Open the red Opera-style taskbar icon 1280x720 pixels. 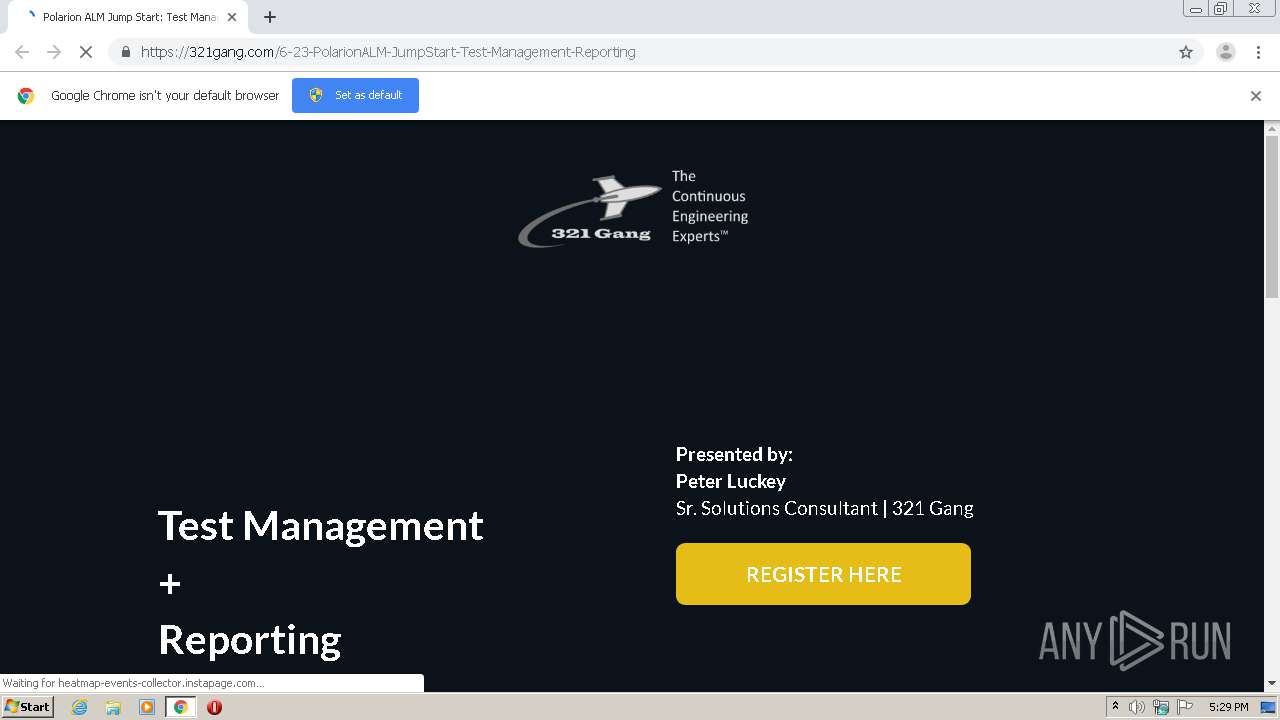pos(214,707)
